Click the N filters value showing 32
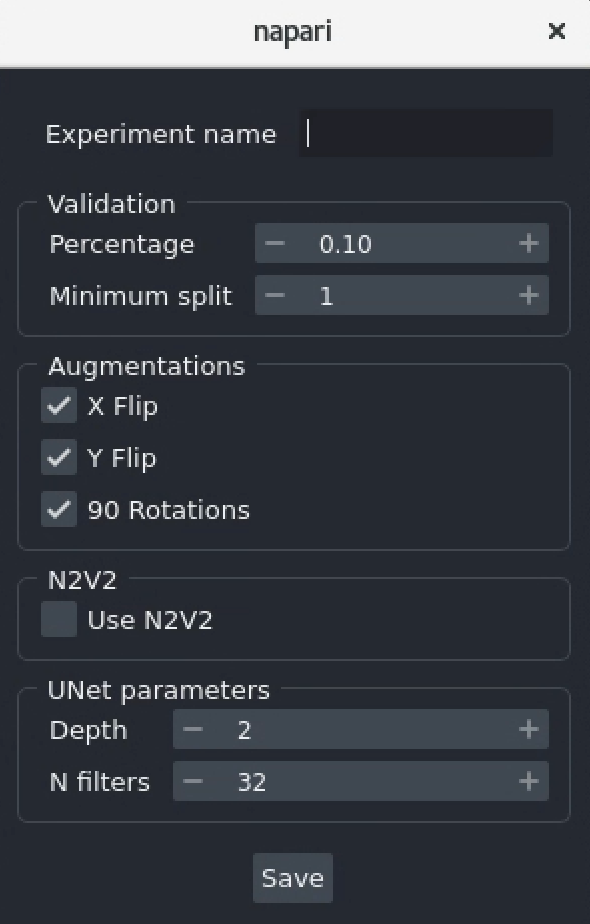Screen dimensions: 590x924 click(x=350, y=781)
